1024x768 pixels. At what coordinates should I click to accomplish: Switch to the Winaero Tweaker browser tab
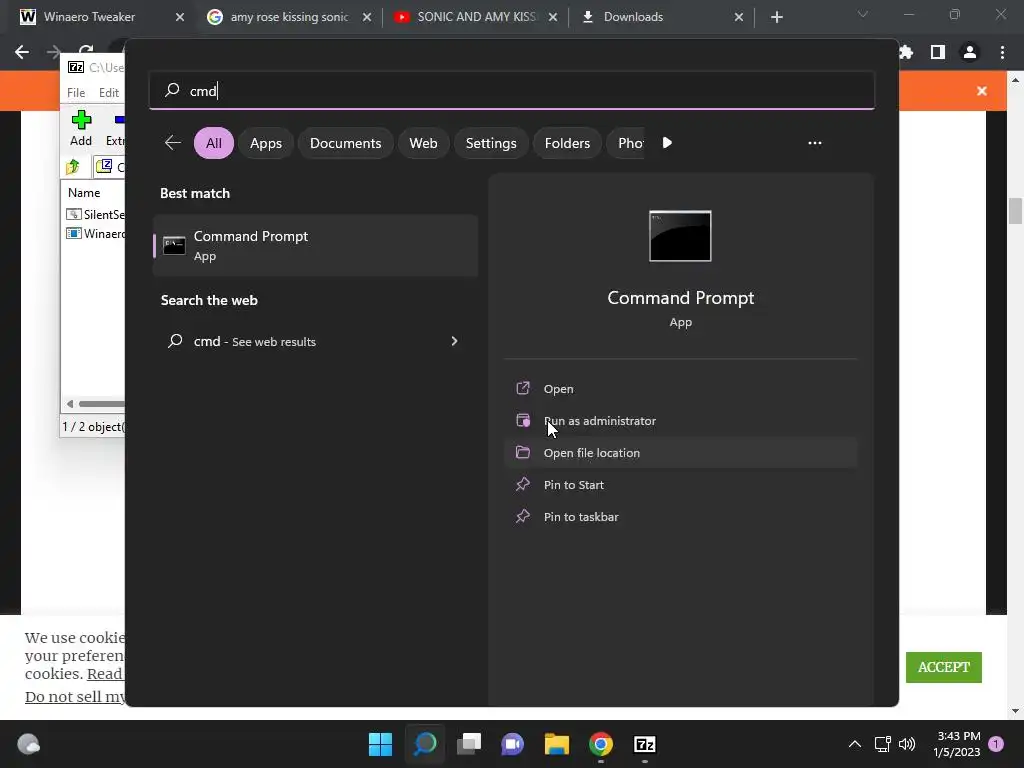[89, 17]
